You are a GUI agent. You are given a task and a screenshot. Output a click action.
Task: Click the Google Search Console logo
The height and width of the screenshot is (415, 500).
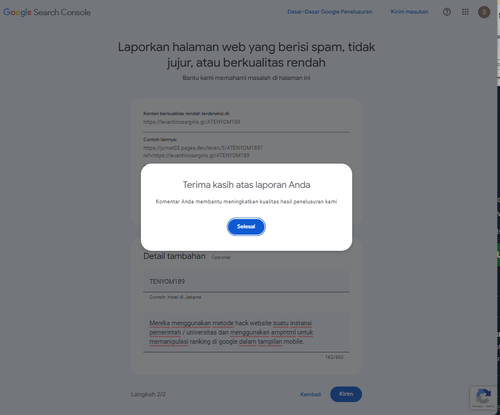(x=47, y=12)
